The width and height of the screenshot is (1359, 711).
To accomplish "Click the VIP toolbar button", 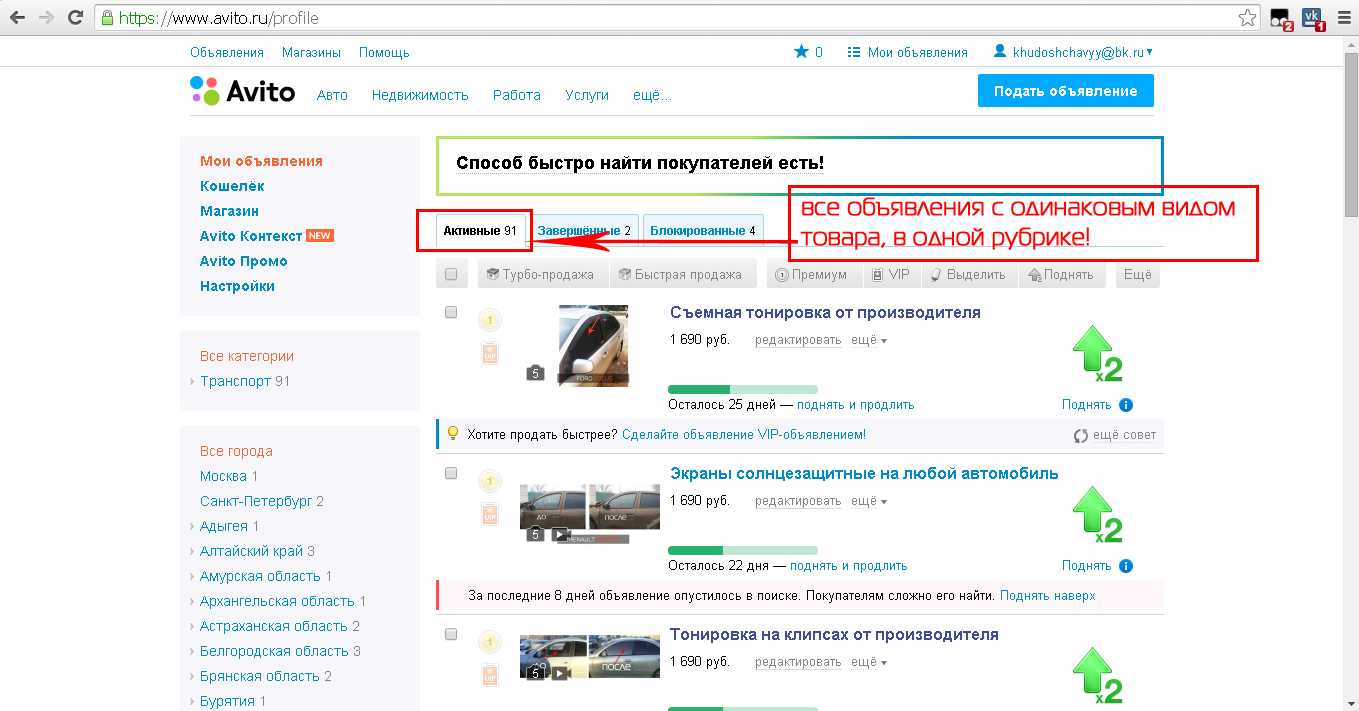I will click(x=890, y=274).
